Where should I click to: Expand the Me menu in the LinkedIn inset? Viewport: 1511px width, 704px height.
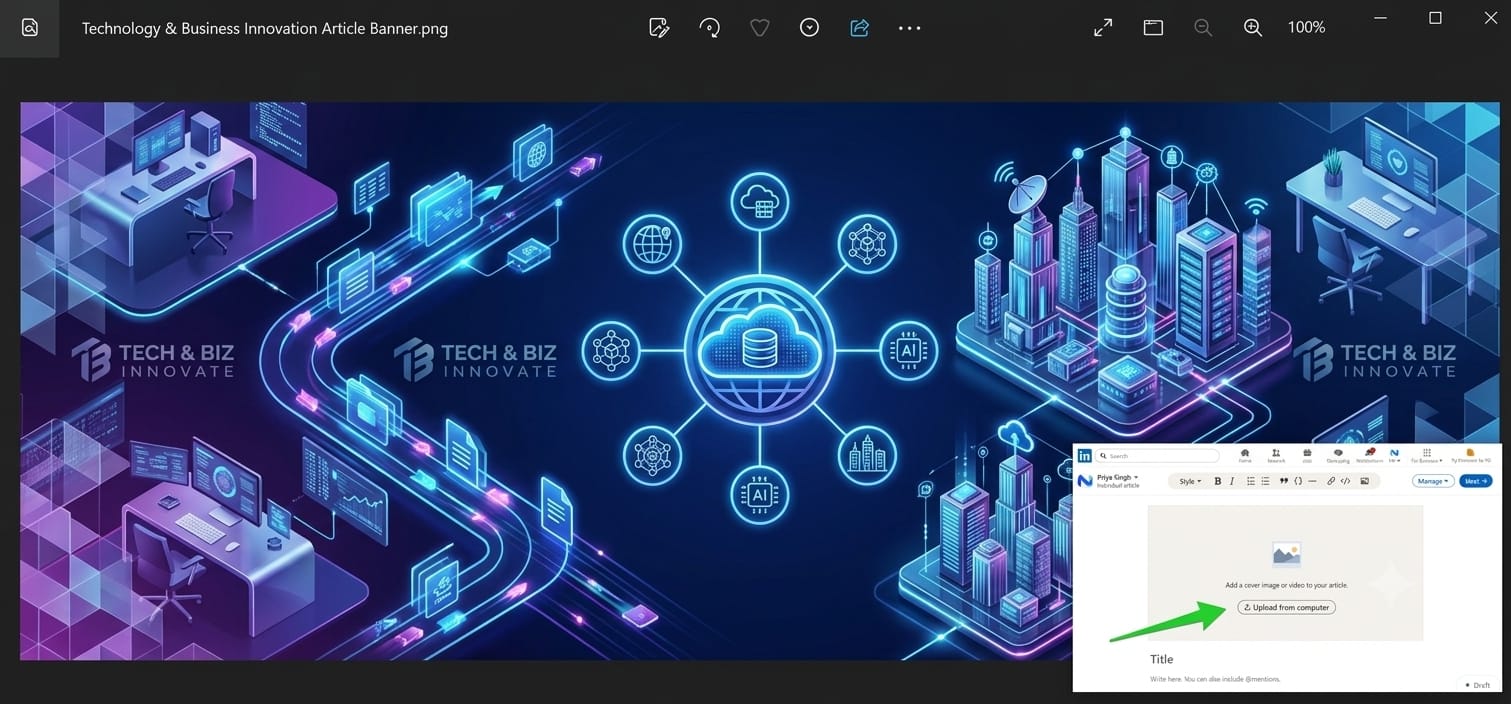click(1394, 456)
